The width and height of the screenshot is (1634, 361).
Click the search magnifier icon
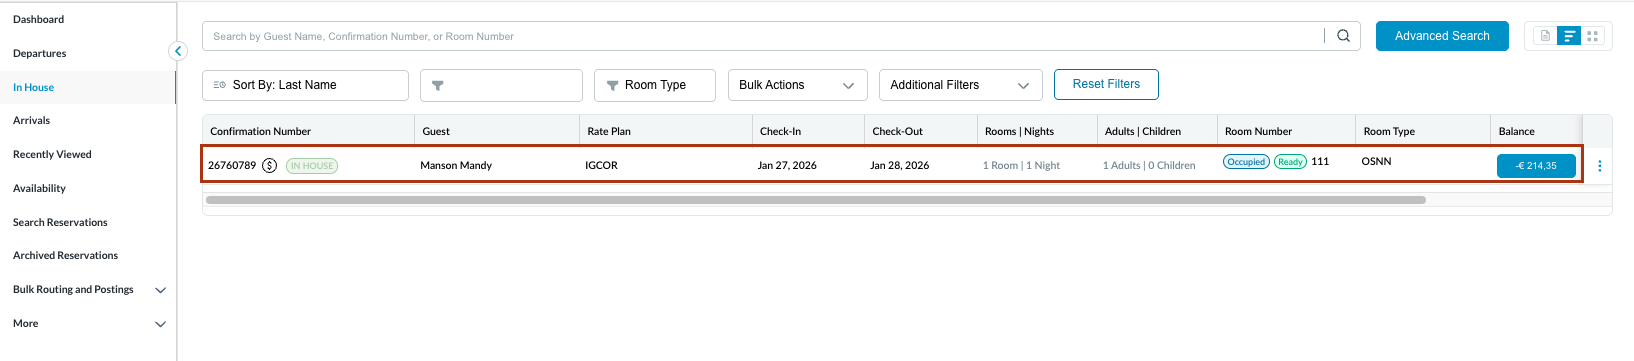click(x=1343, y=36)
